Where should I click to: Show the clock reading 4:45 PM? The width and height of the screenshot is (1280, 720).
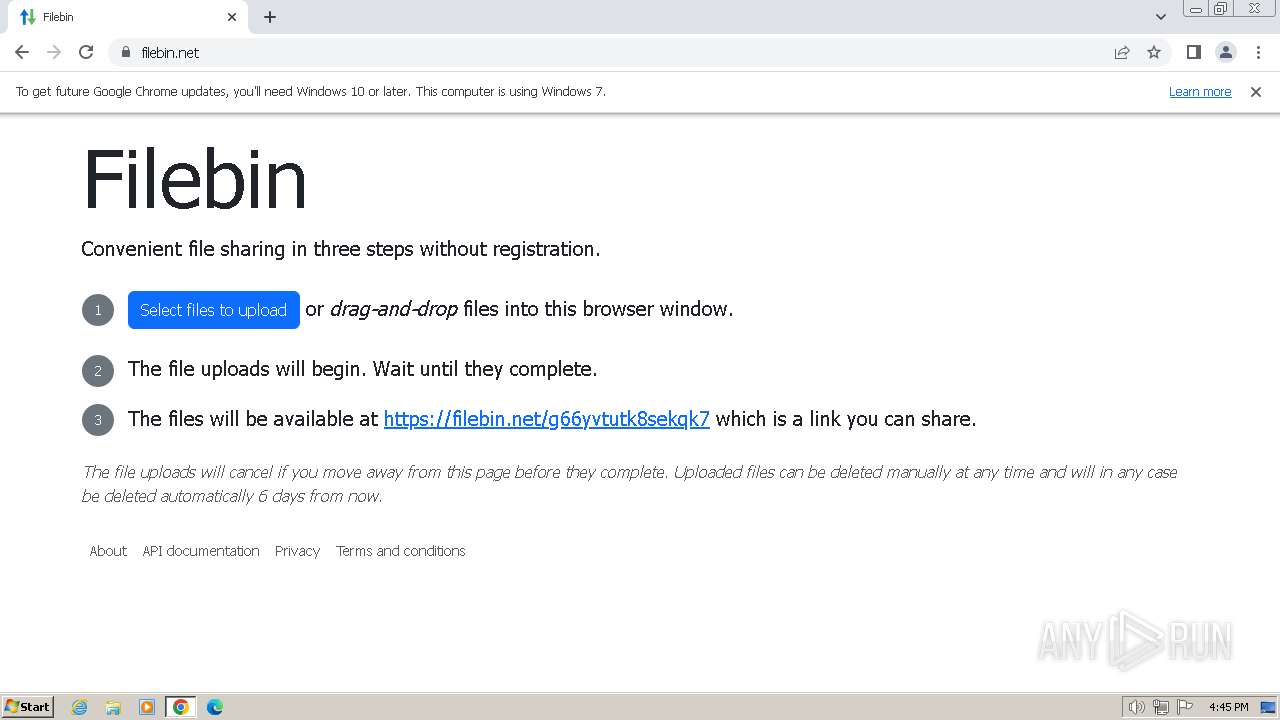pyautogui.click(x=1228, y=707)
